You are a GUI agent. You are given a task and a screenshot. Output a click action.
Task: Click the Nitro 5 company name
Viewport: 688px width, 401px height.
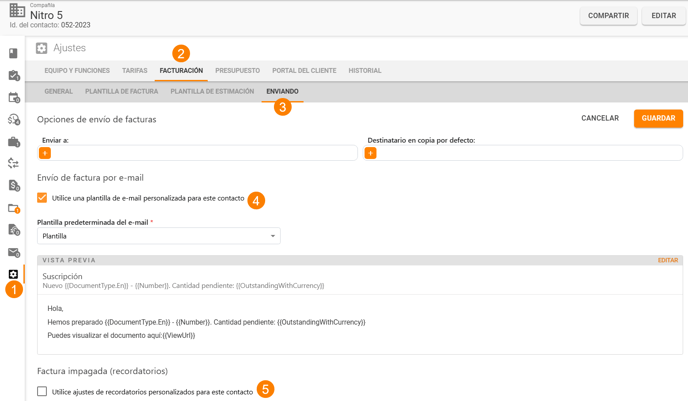click(46, 15)
